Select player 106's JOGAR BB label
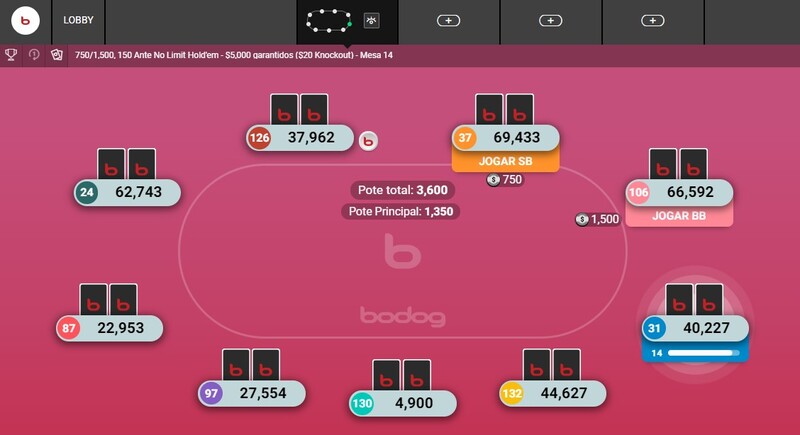The width and height of the screenshot is (800, 435). pyautogui.click(x=679, y=216)
